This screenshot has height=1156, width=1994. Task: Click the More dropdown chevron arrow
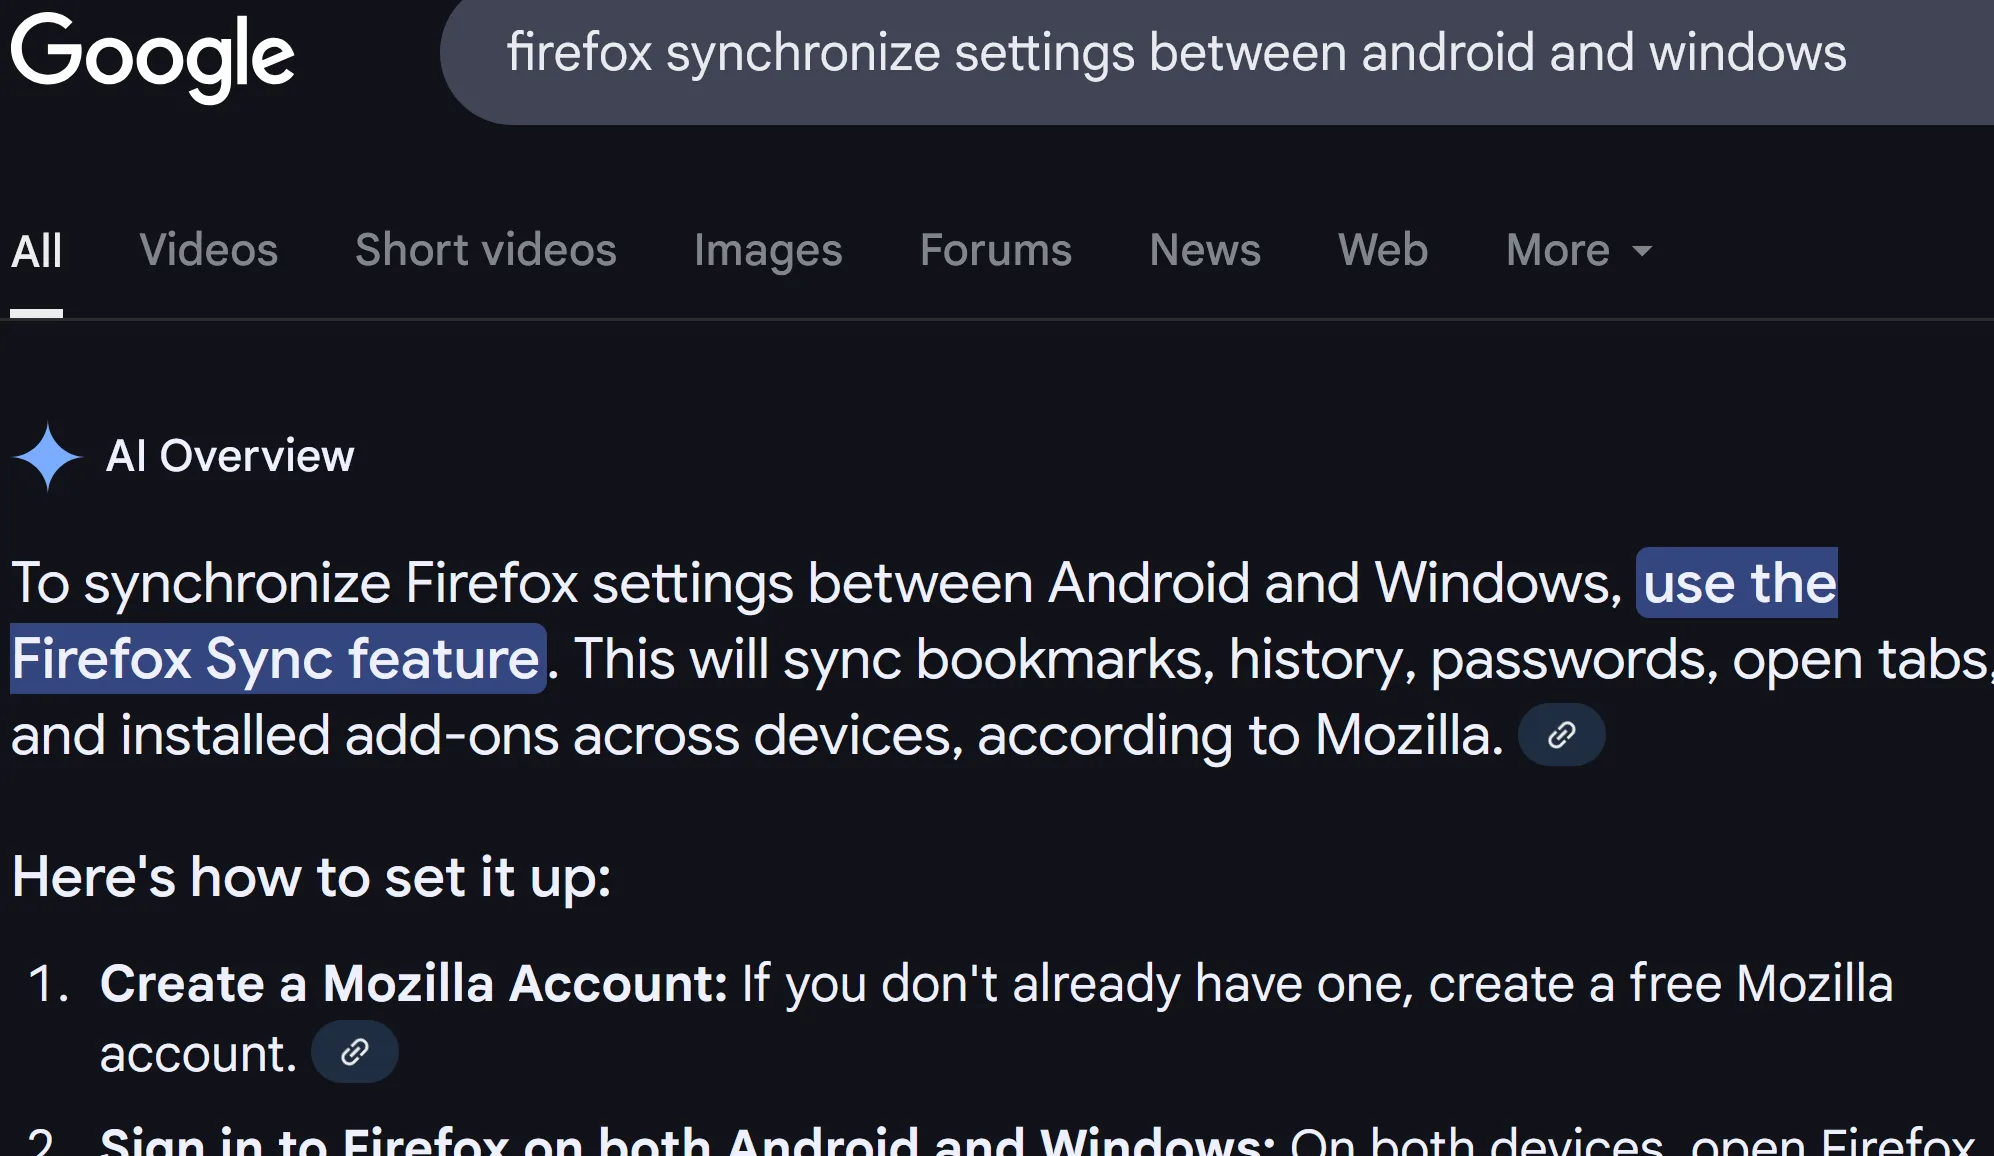[x=1642, y=252]
